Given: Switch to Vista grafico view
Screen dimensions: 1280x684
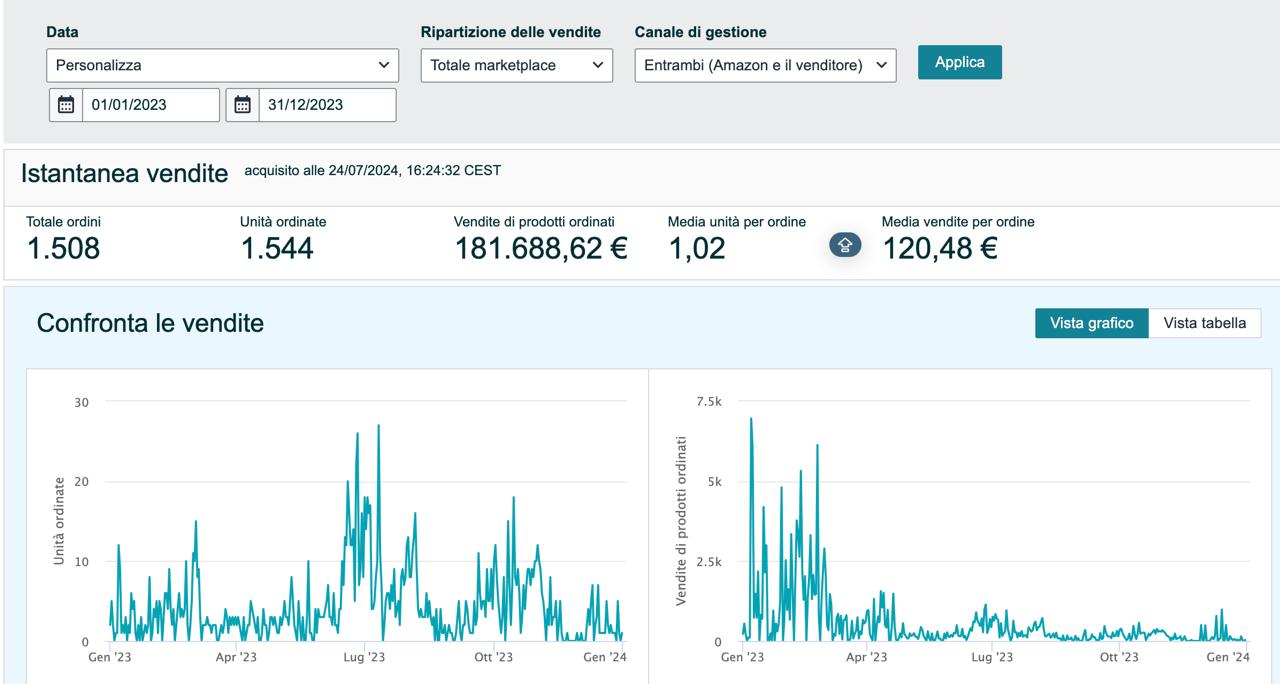Looking at the screenshot, I should (1091, 323).
